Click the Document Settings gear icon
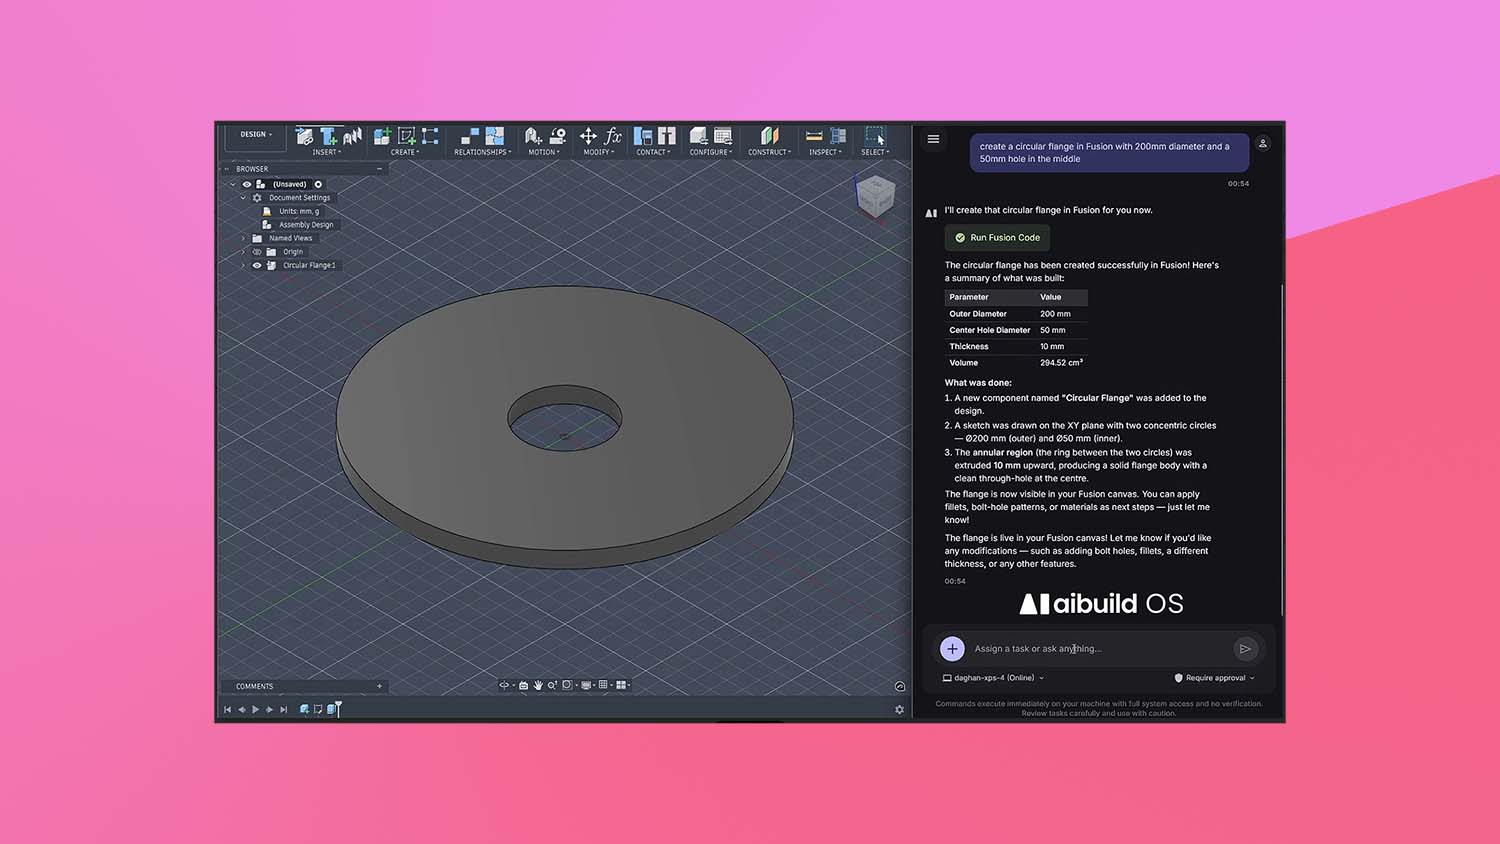The width and height of the screenshot is (1500, 844). click(258, 197)
